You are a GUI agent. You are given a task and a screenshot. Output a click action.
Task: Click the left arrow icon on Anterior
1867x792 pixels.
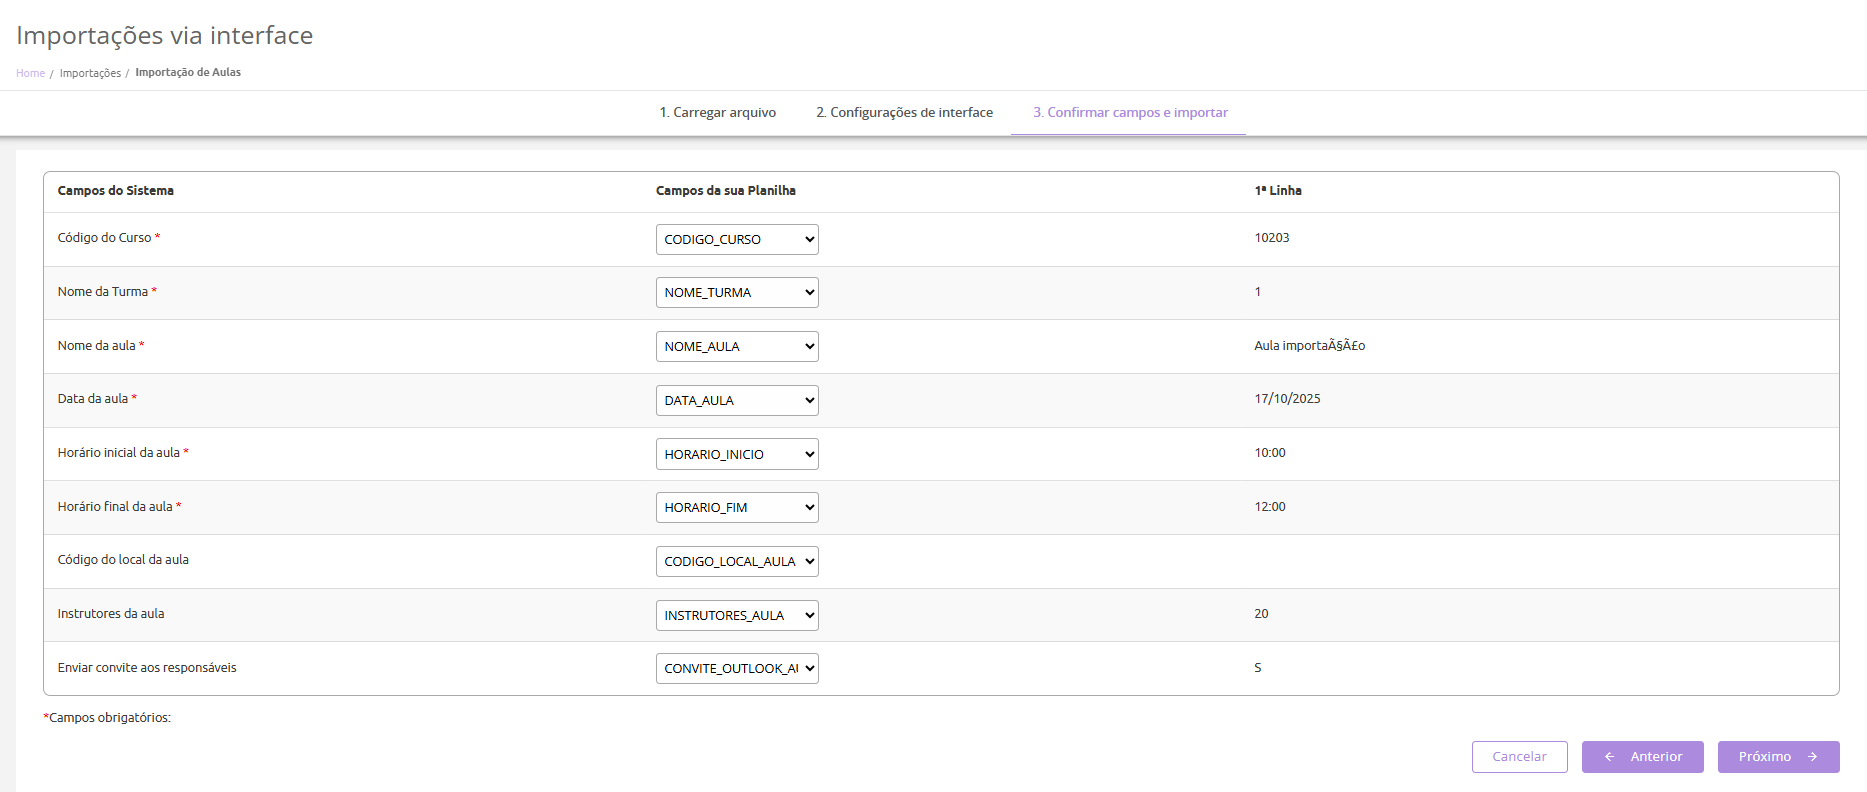point(1609,757)
